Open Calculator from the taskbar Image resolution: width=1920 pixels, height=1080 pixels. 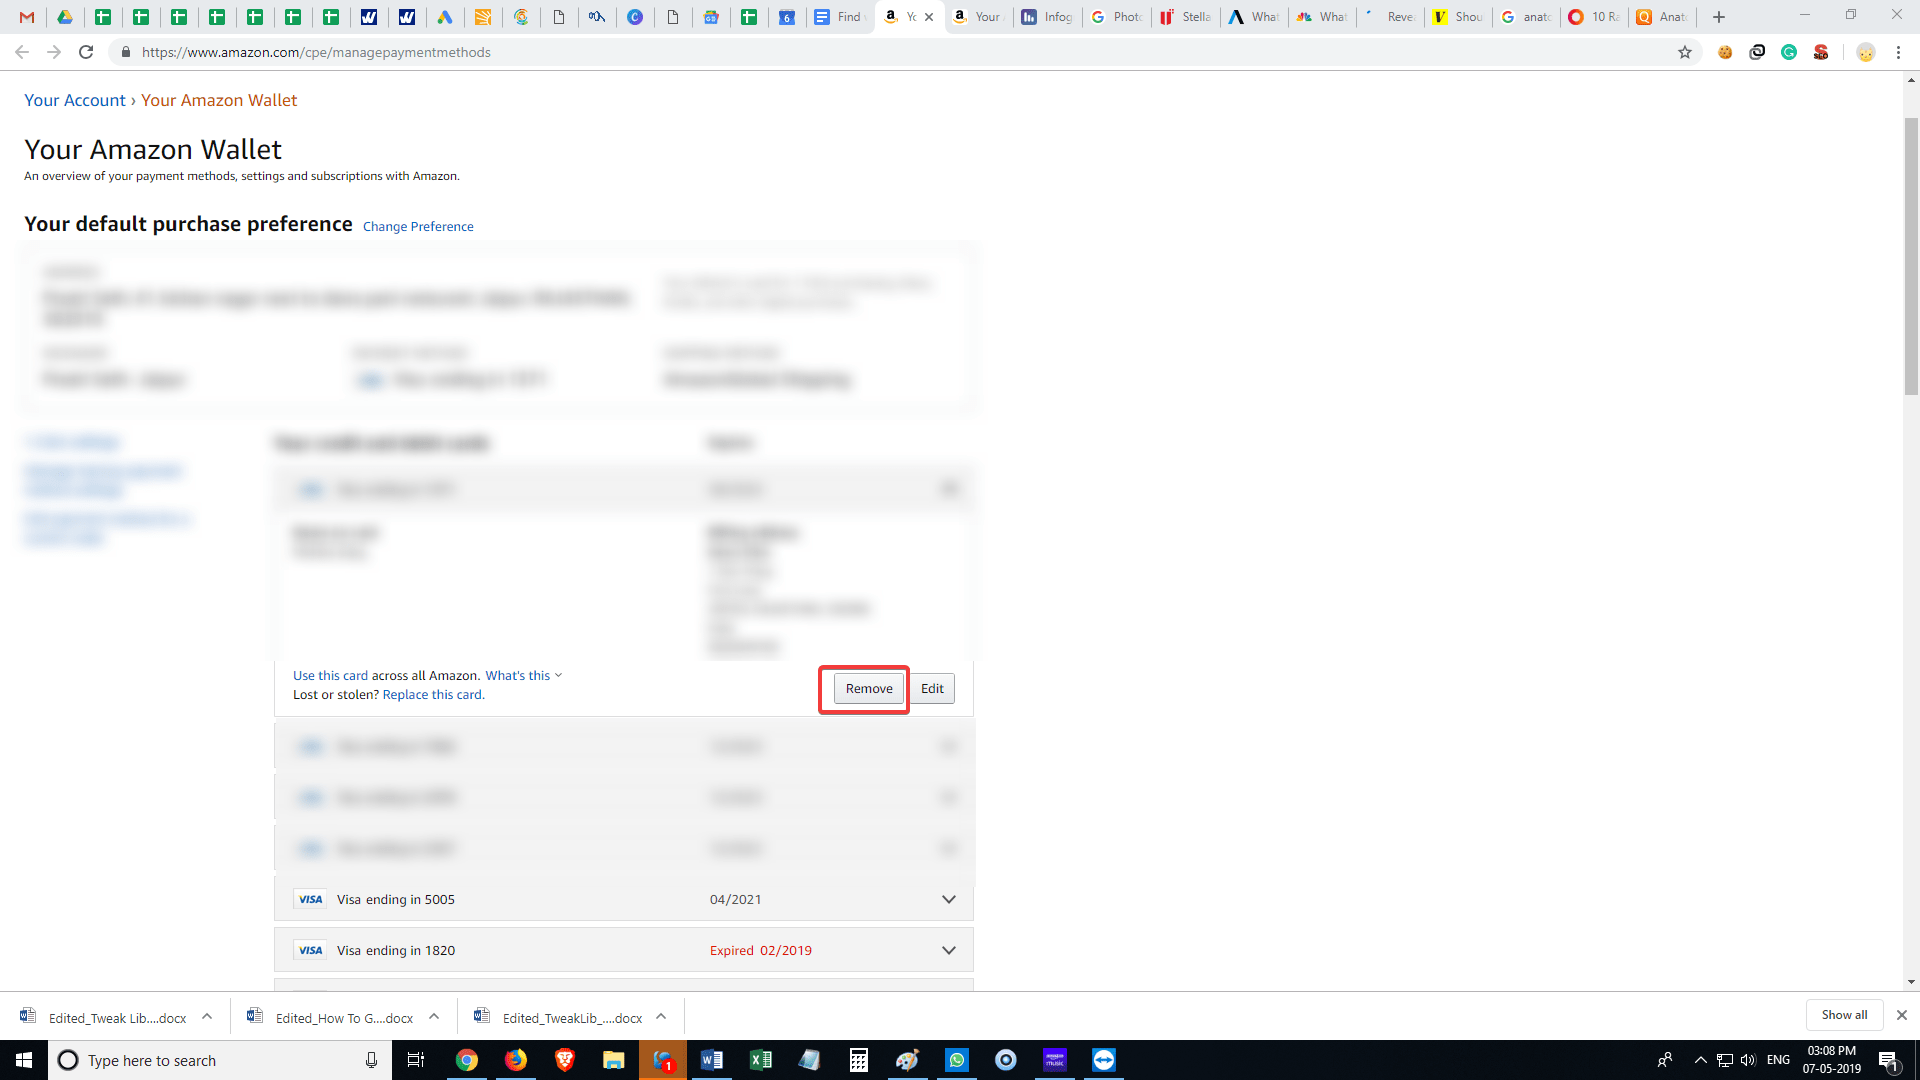[859, 1060]
